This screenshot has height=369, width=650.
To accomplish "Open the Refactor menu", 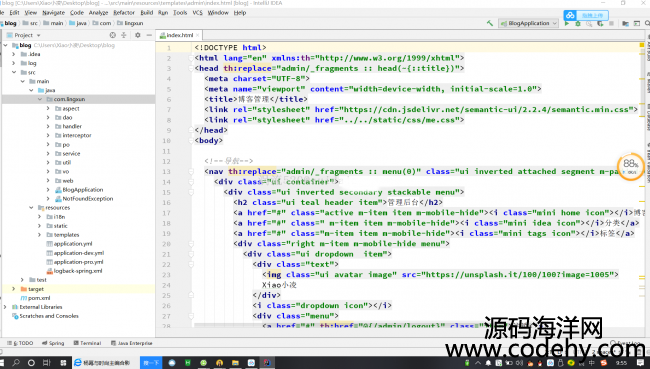I will coord(124,13).
